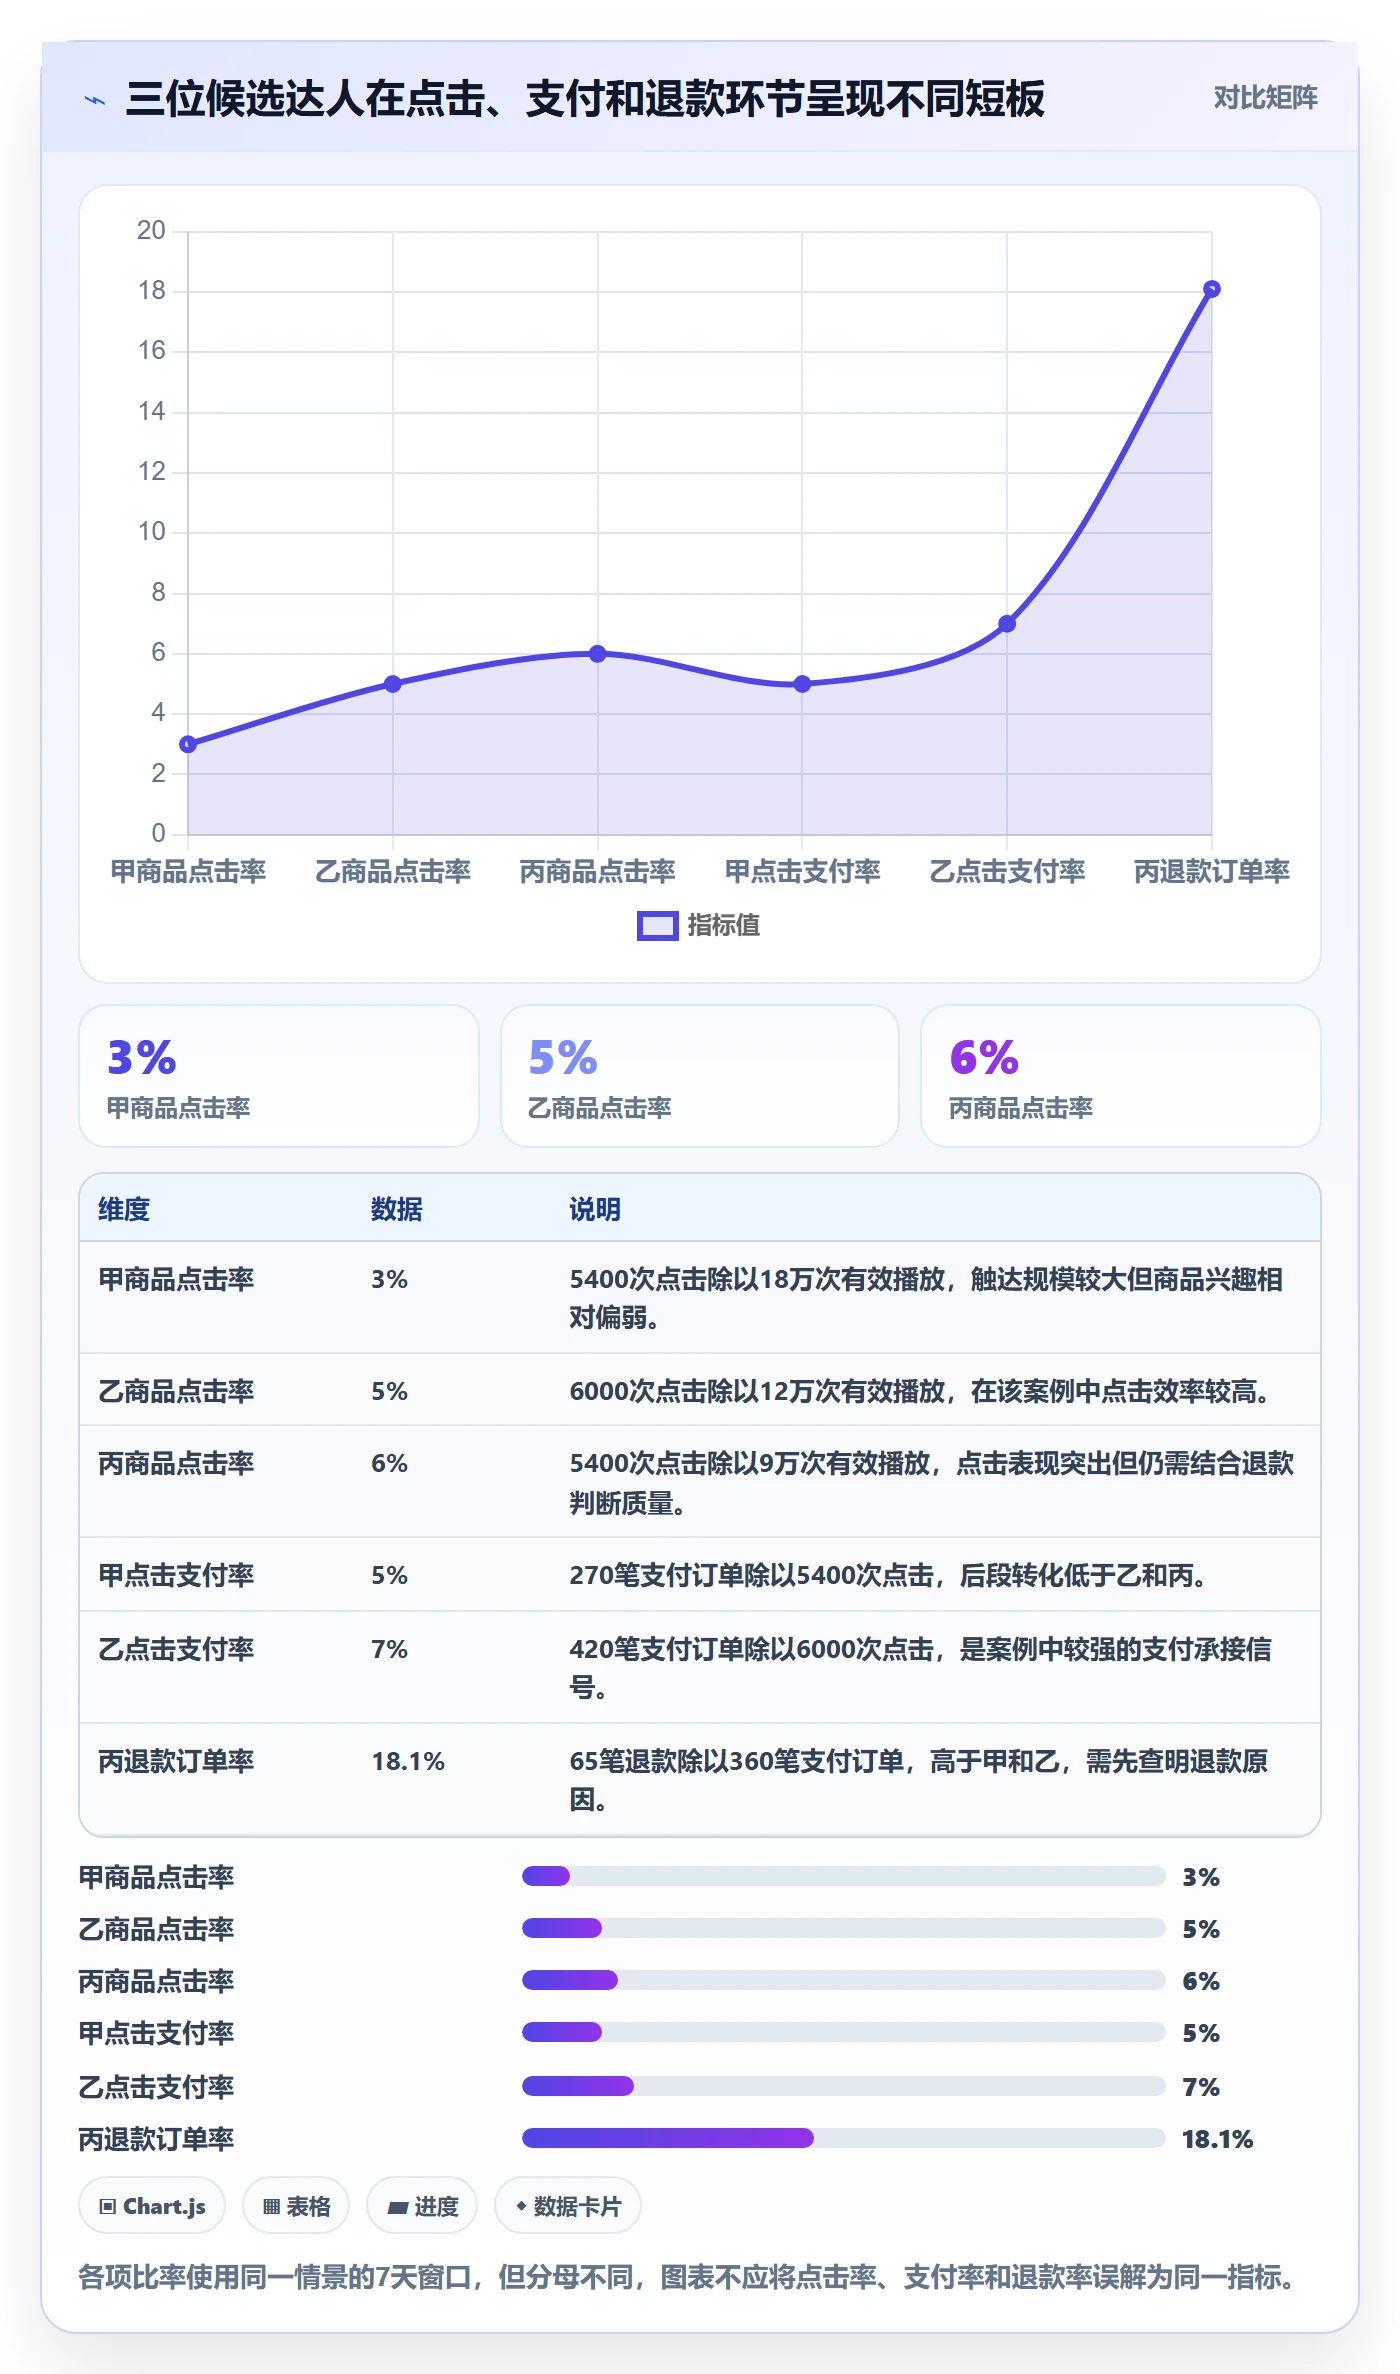The width and height of the screenshot is (1400, 2374).
Task: Click the 乙点击支付率 progress bar
Action: [x=843, y=2086]
